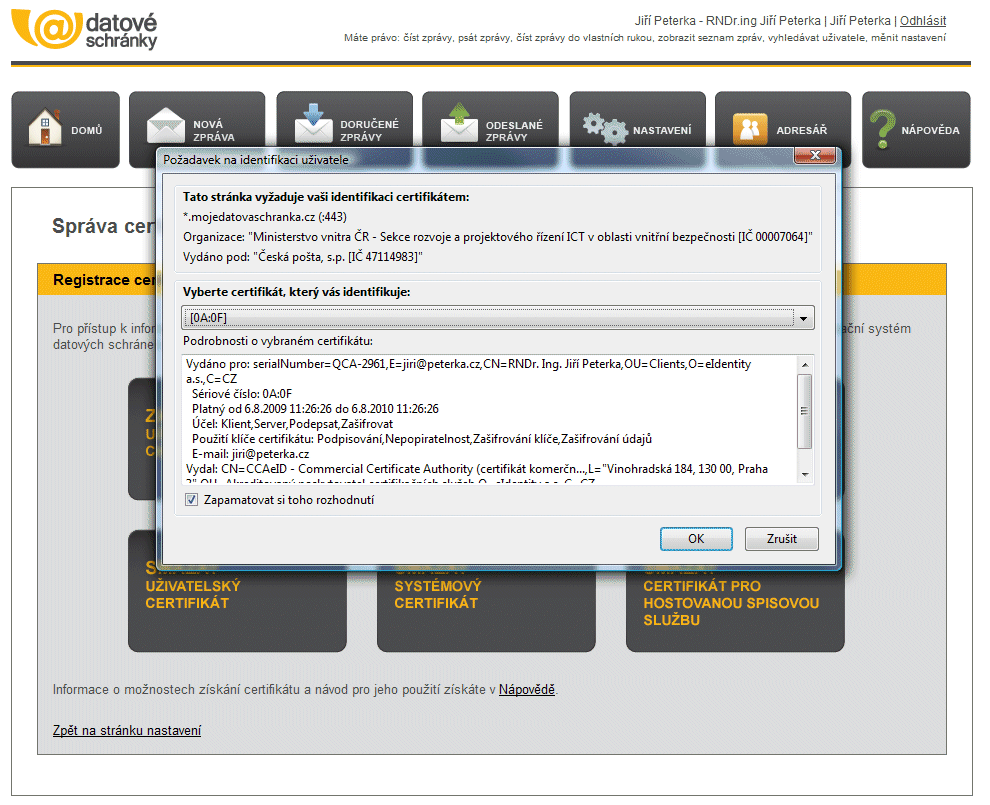Image resolution: width=990 pixels, height=805 pixels.
Task: Click the 'Účel: Klient,Server,Podepsat,Zašifrovat' line
Action: coord(292,424)
